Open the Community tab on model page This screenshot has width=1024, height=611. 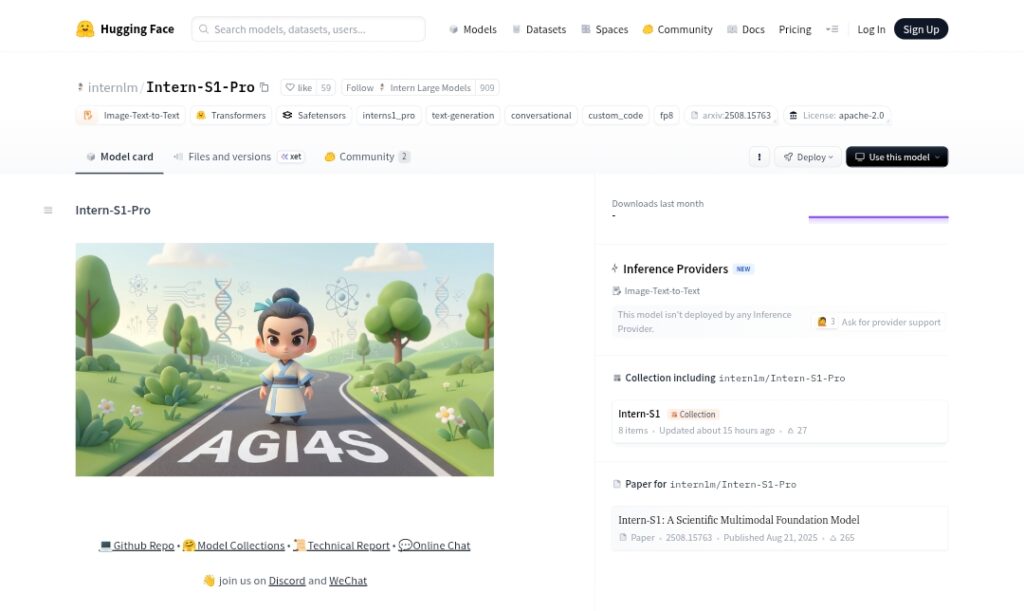(366, 157)
